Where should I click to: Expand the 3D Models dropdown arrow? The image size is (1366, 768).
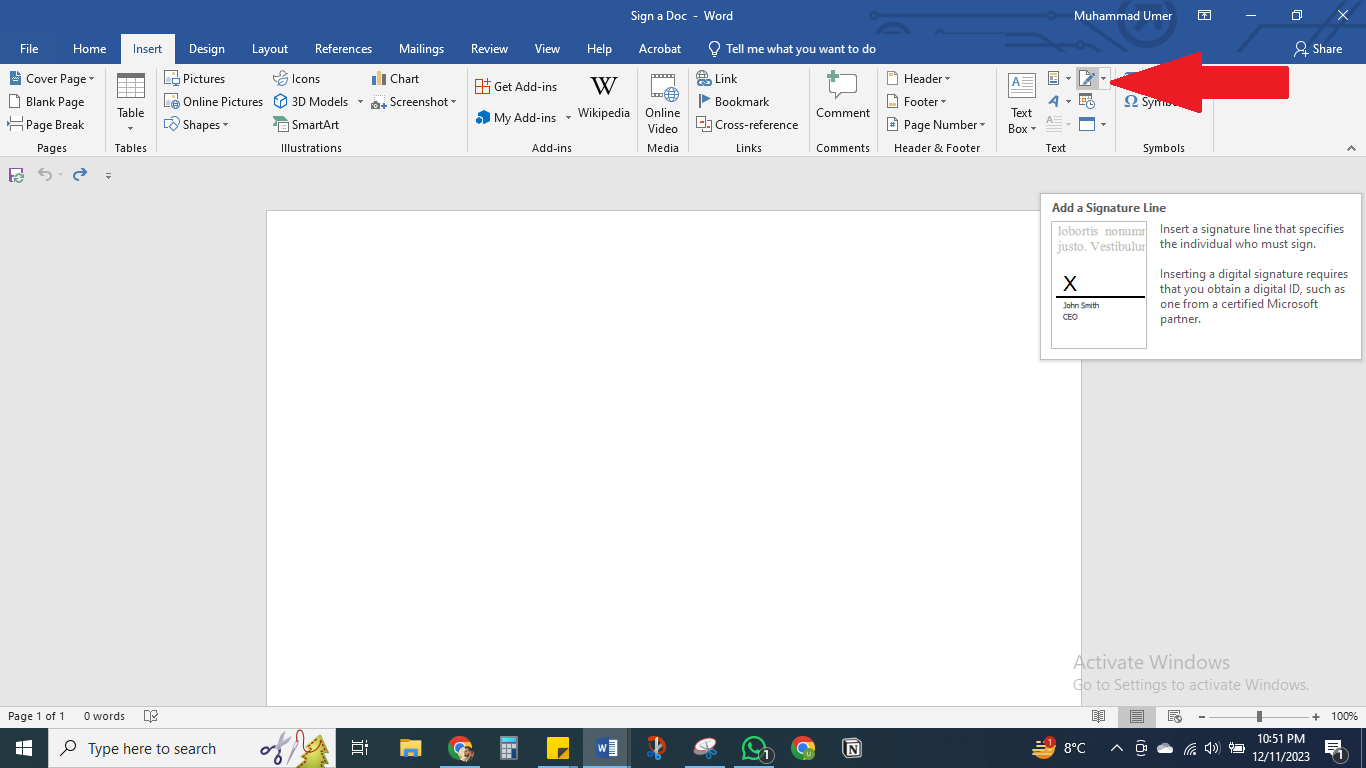pyautogui.click(x=360, y=102)
